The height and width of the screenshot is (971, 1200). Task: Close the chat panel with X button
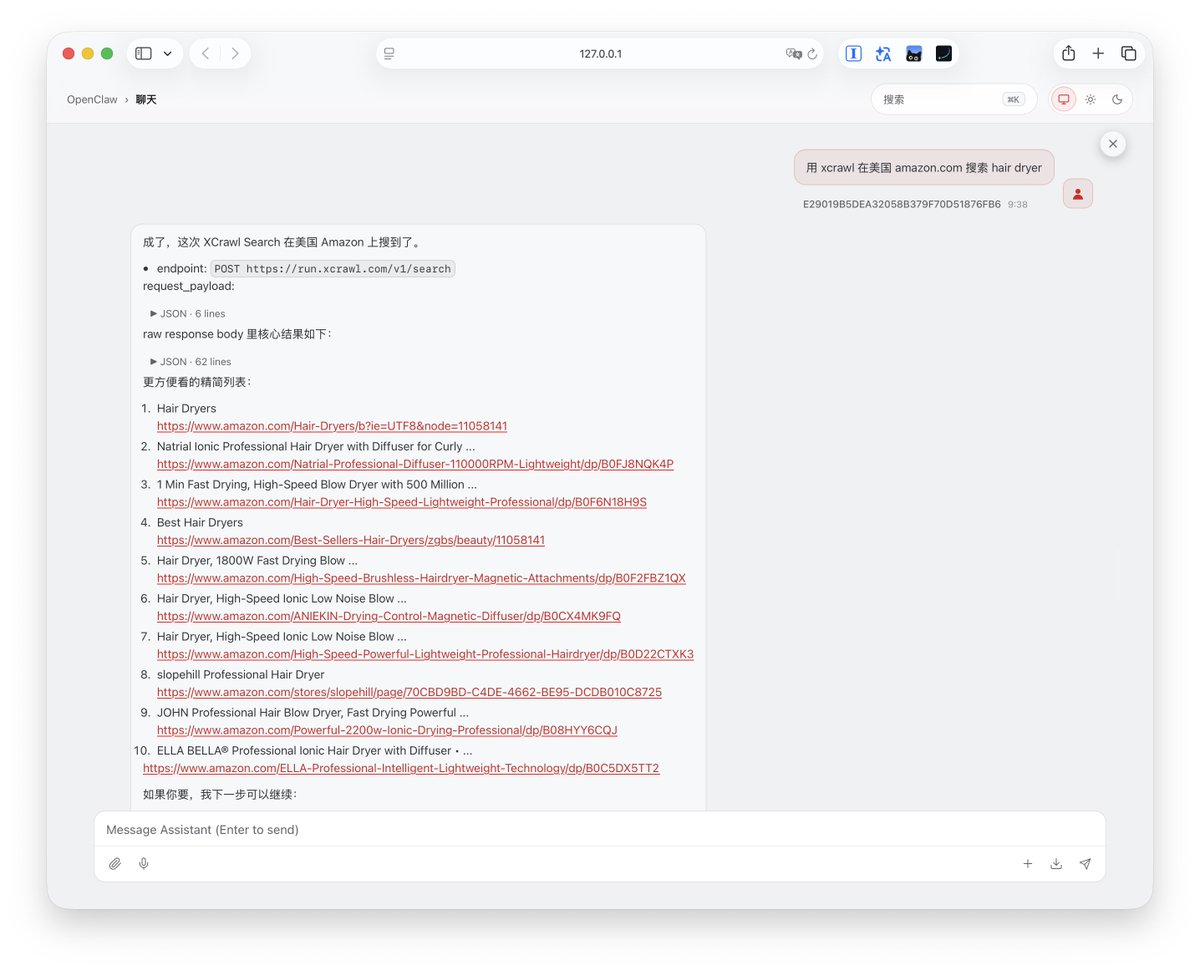pyautogui.click(x=1113, y=144)
